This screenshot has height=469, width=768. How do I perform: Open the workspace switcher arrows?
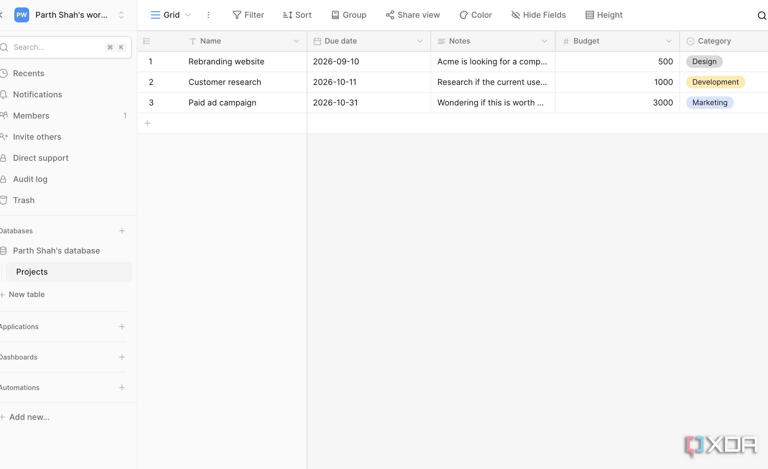click(121, 15)
